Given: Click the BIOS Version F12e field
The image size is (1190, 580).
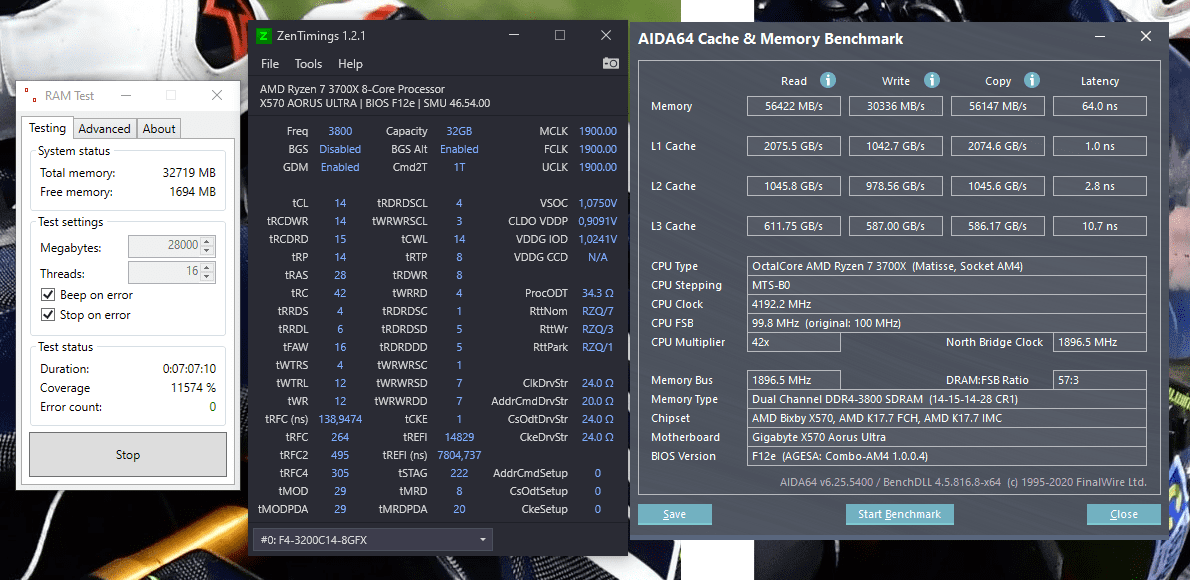Looking at the screenshot, I should [x=946, y=456].
